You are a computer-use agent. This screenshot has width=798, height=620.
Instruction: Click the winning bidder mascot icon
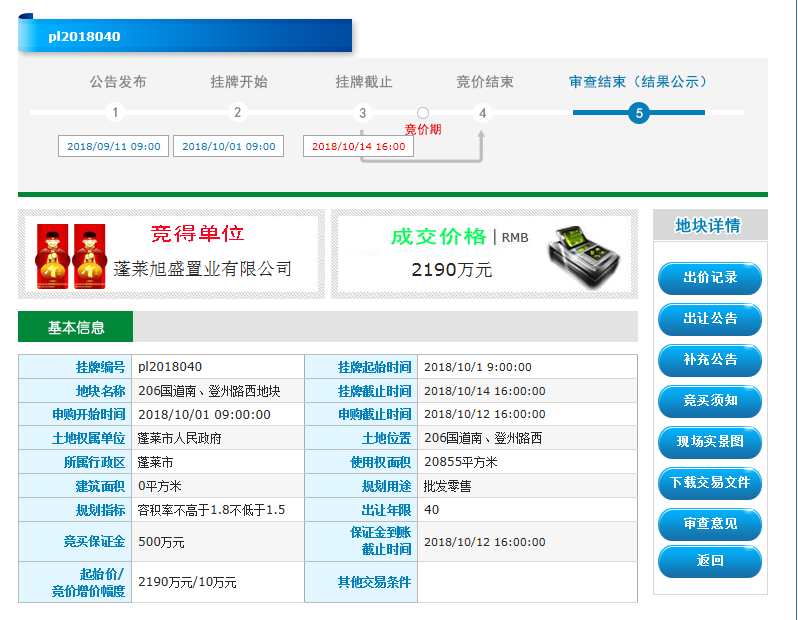(x=72, y=256)
